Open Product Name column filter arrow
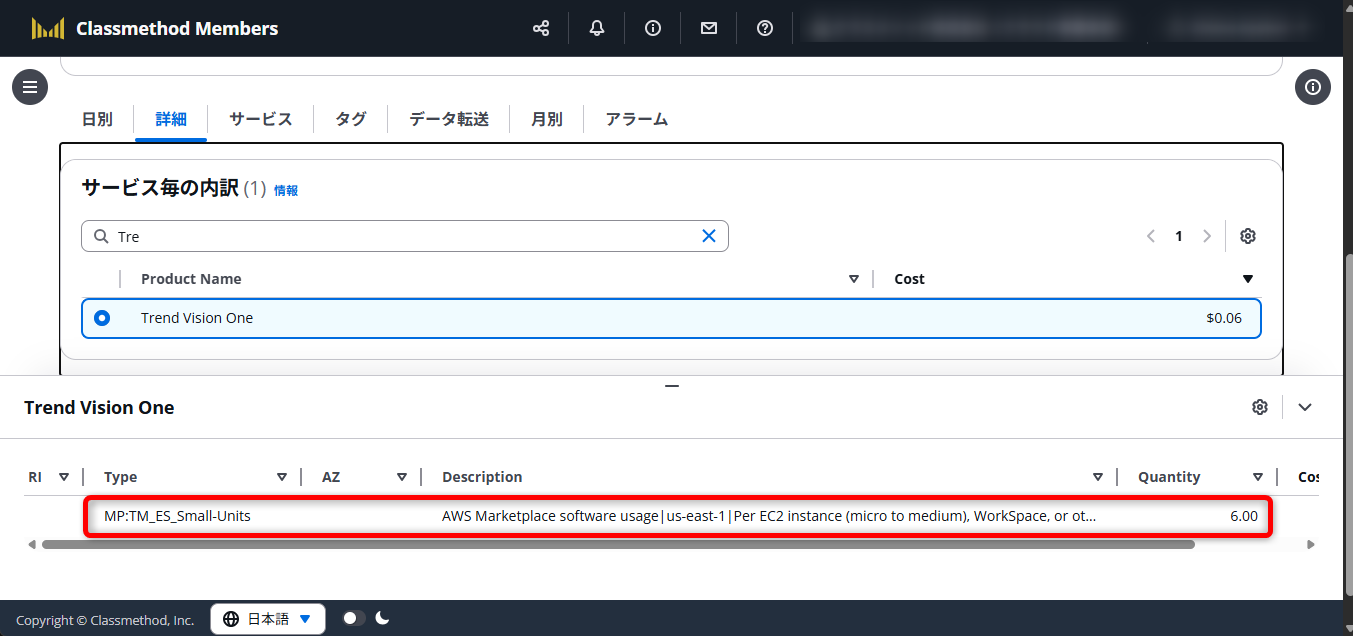This screenshot has height=636, width=1353. pyautogui.click(x=853, y=279)
